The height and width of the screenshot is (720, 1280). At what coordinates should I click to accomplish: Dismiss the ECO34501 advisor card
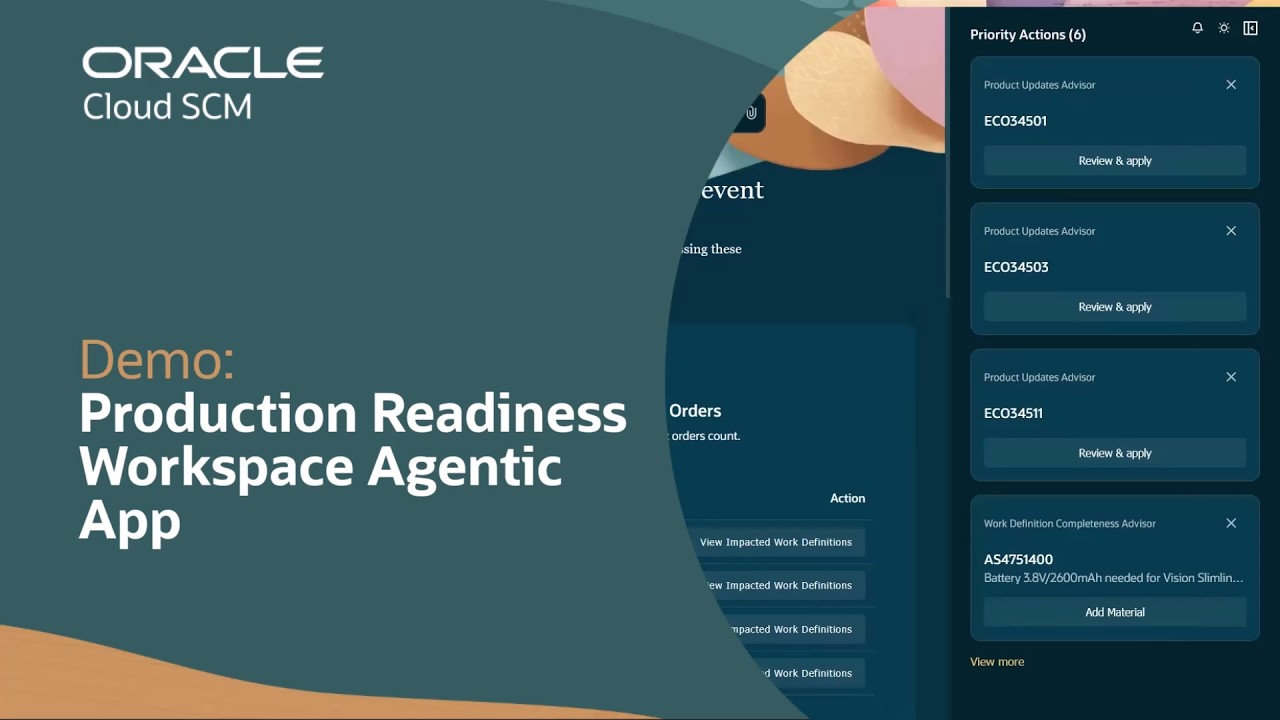point(1231,85)
